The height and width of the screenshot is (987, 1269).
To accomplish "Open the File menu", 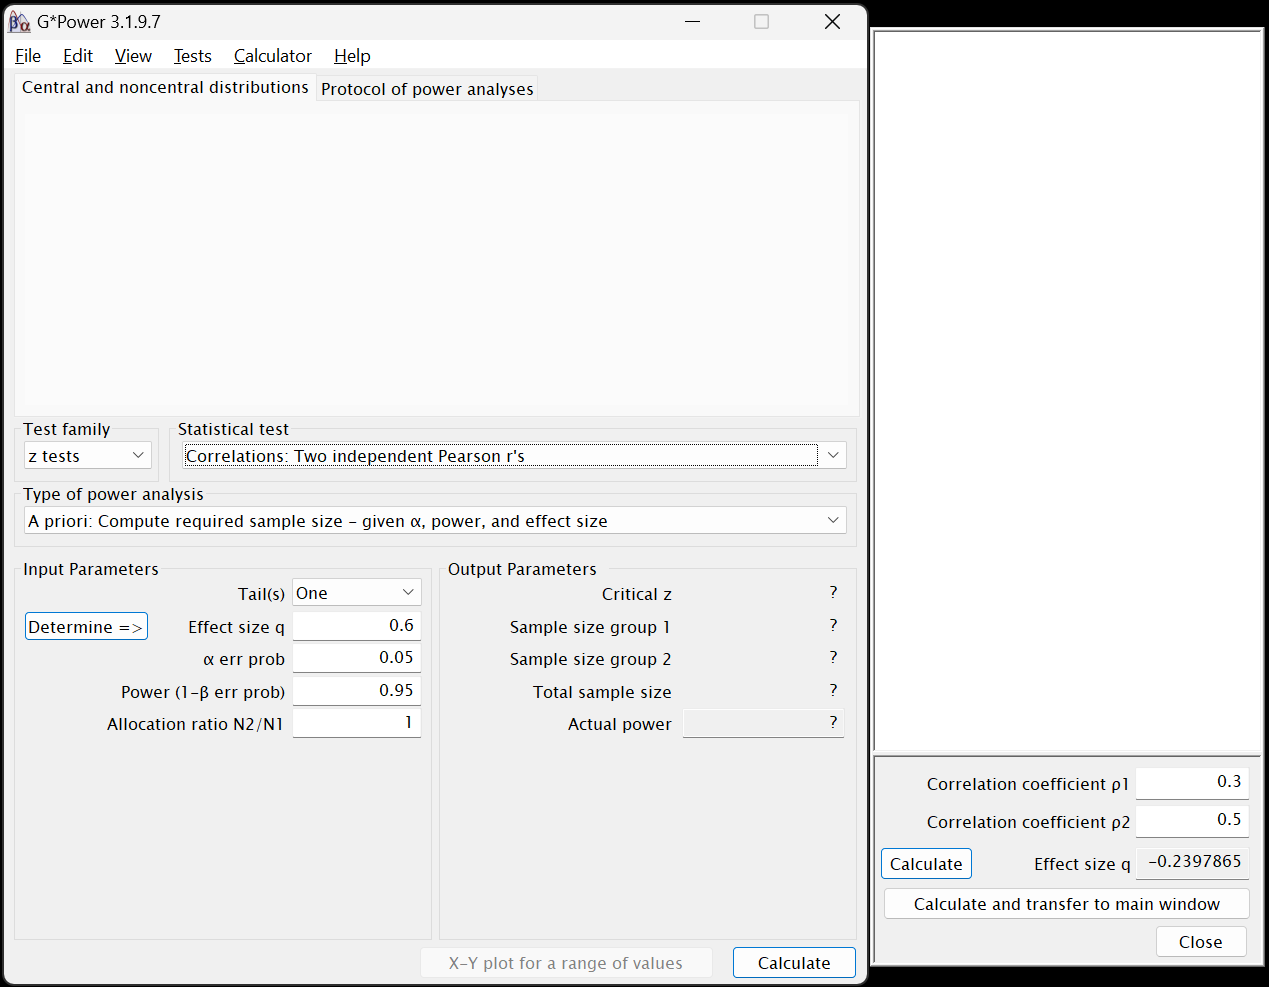I will (x=28, y=56).
